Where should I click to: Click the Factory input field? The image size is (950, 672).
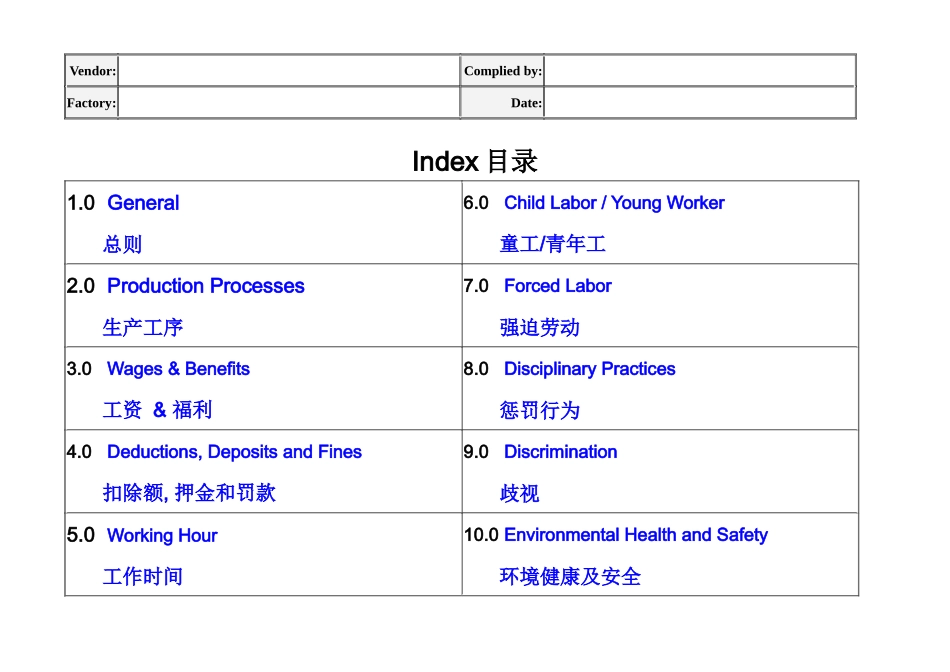(289, 102)
